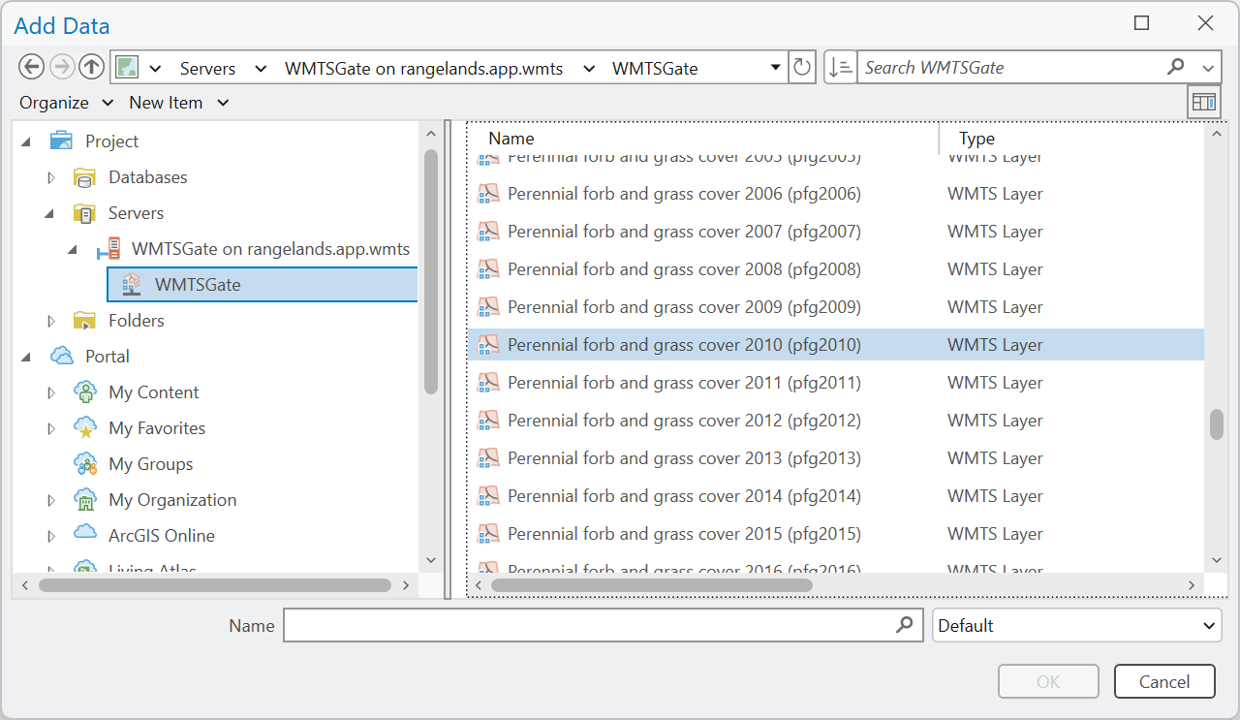
Task: Click the Name input field
Action: [590, 626]
